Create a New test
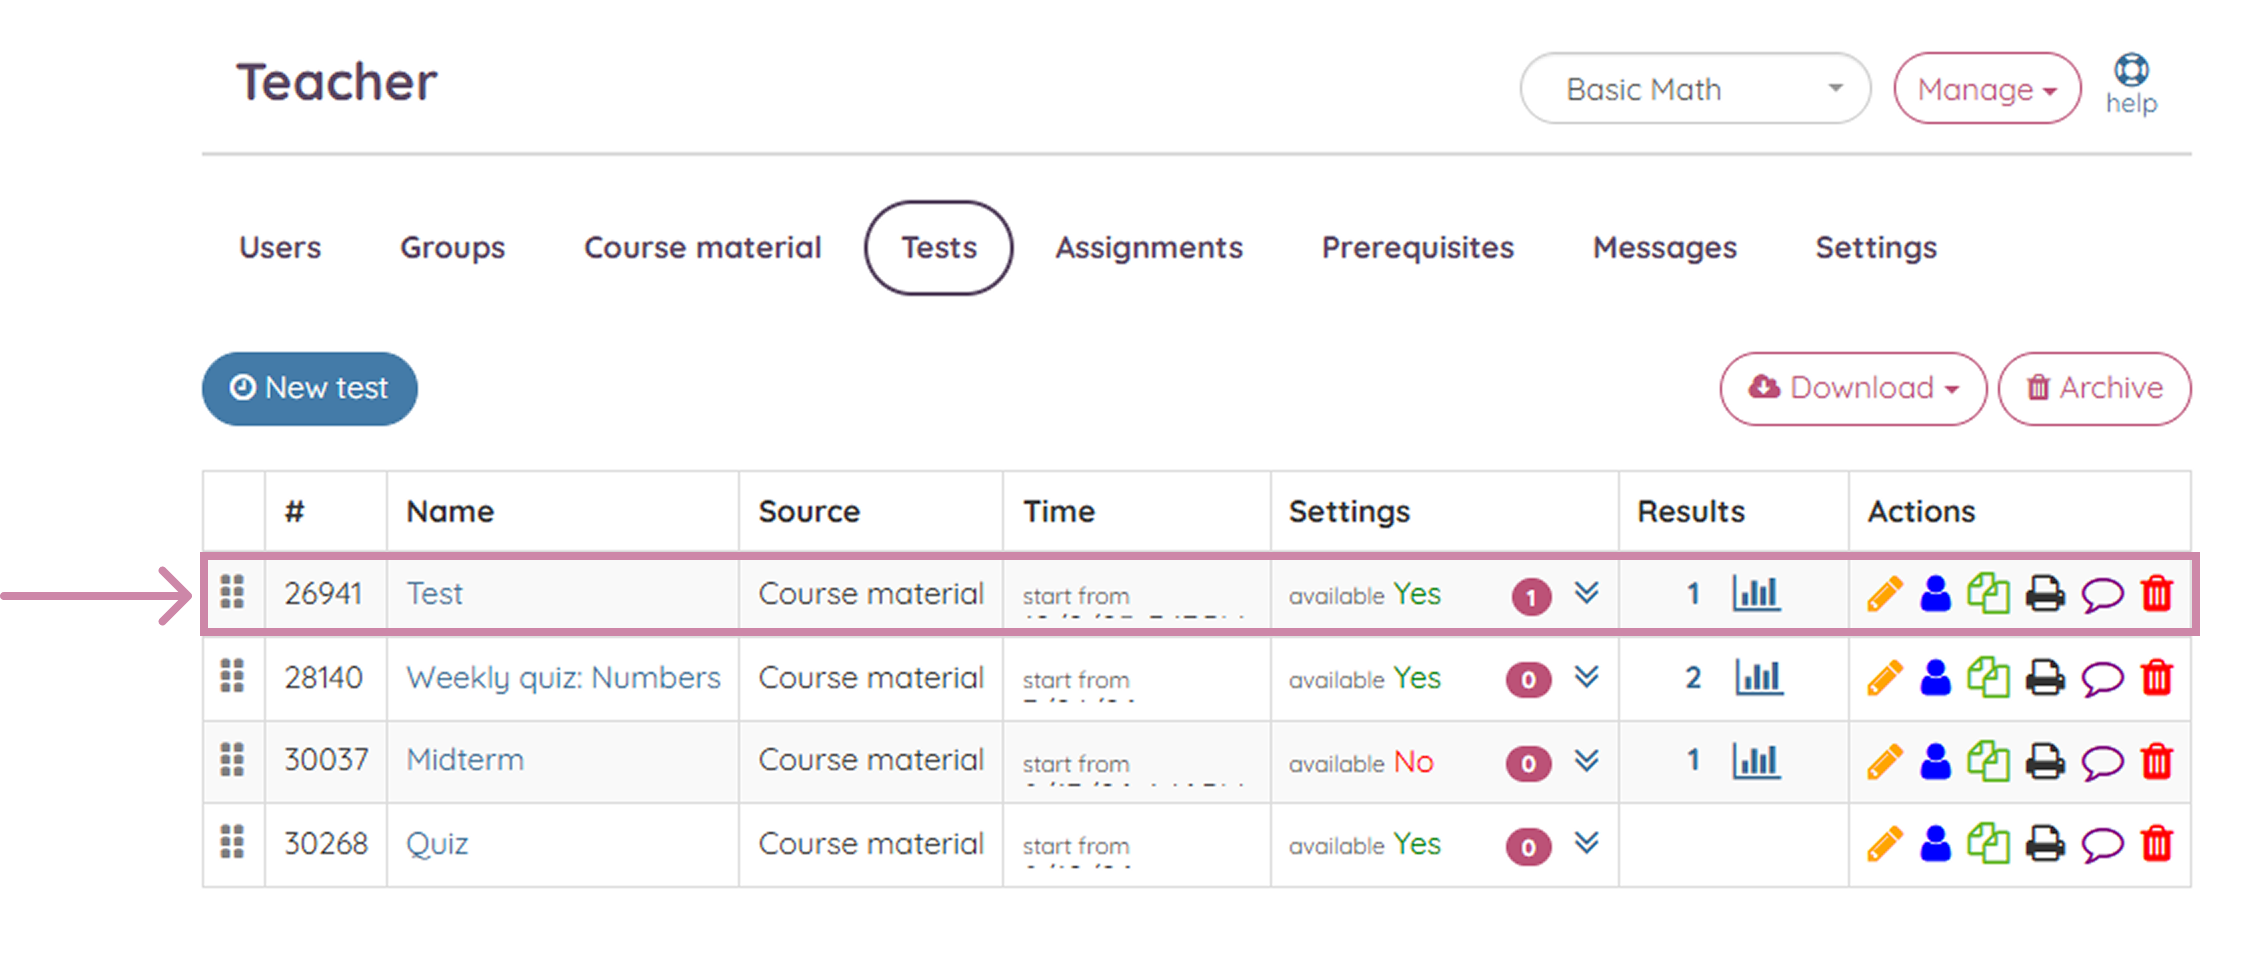2246x980 pixels. (310, 388)
